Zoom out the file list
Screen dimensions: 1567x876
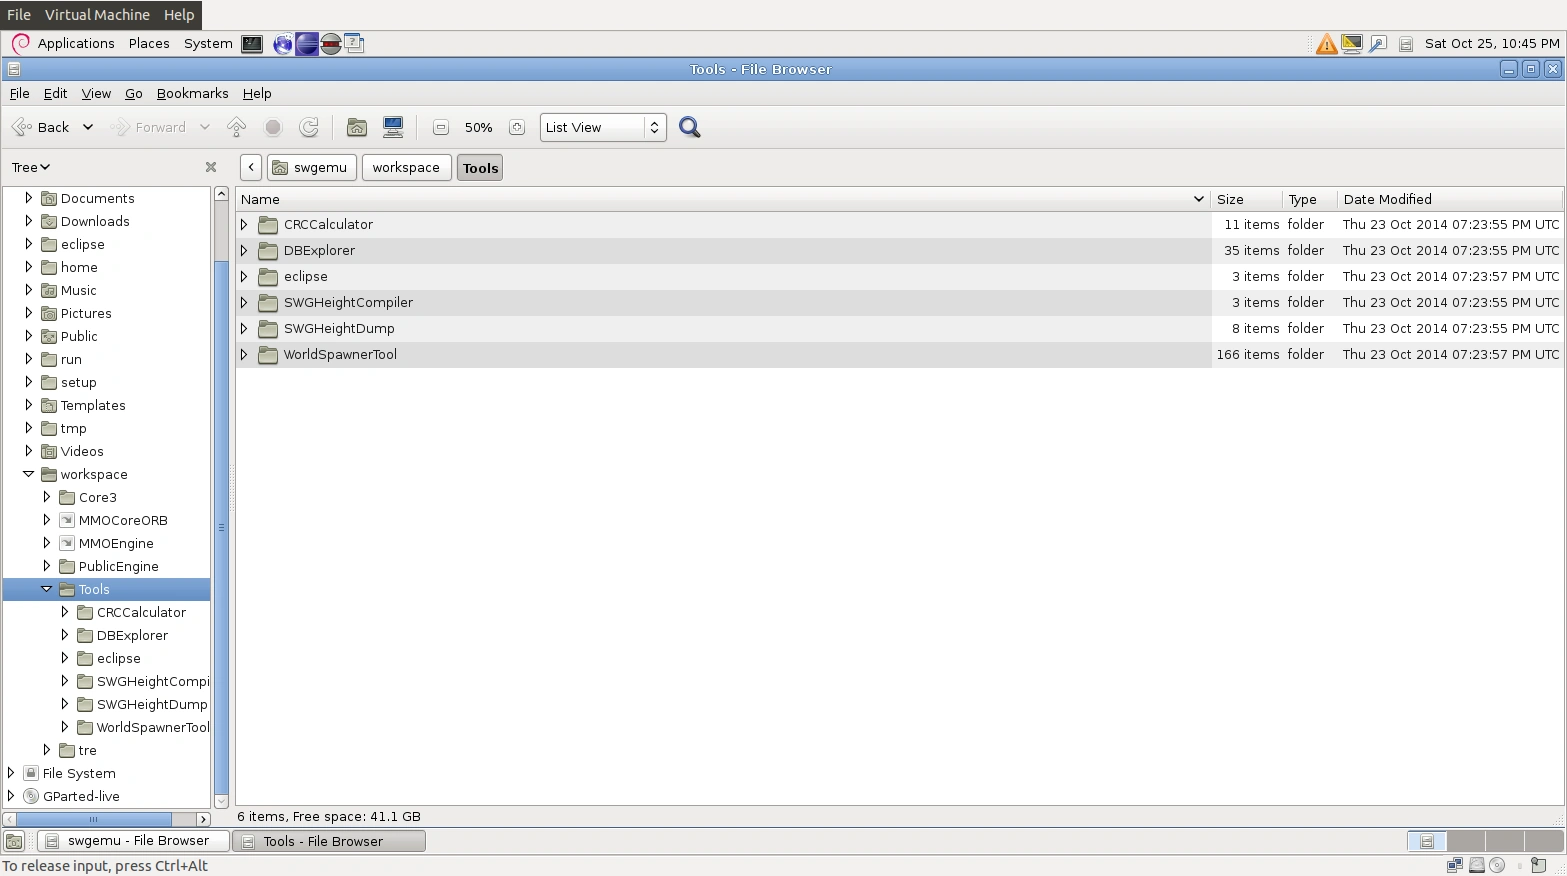(x=440, y=127)
